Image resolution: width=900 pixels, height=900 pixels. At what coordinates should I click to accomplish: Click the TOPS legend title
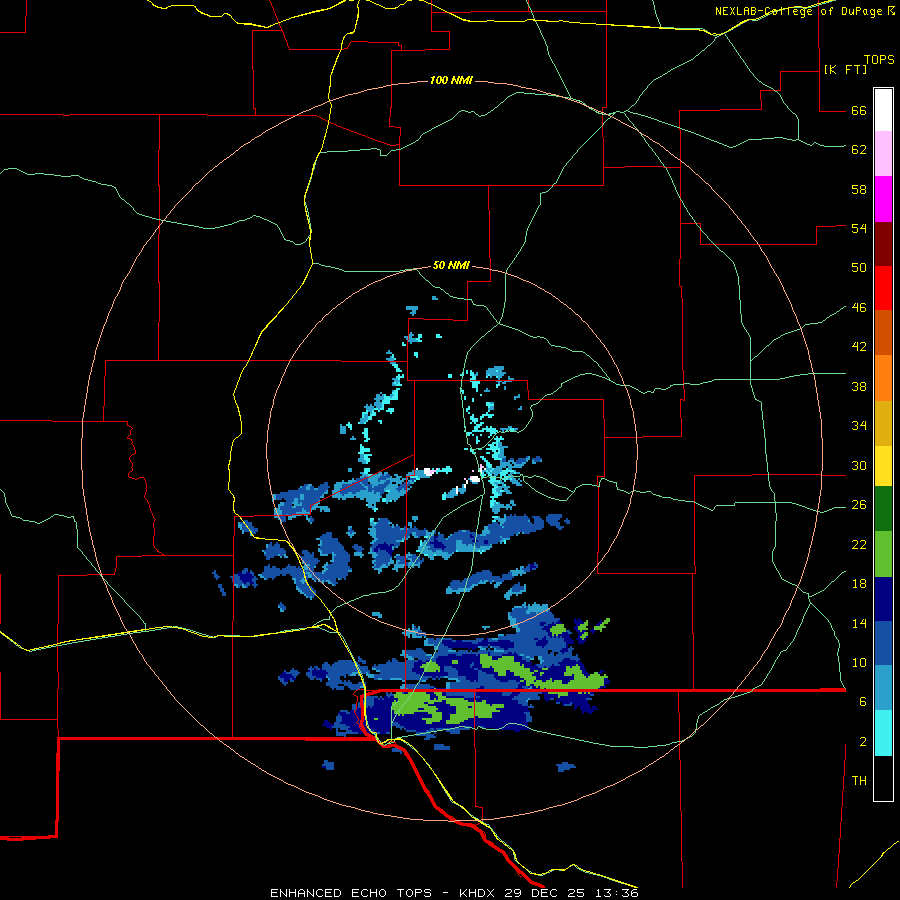[x=879, y=60]
